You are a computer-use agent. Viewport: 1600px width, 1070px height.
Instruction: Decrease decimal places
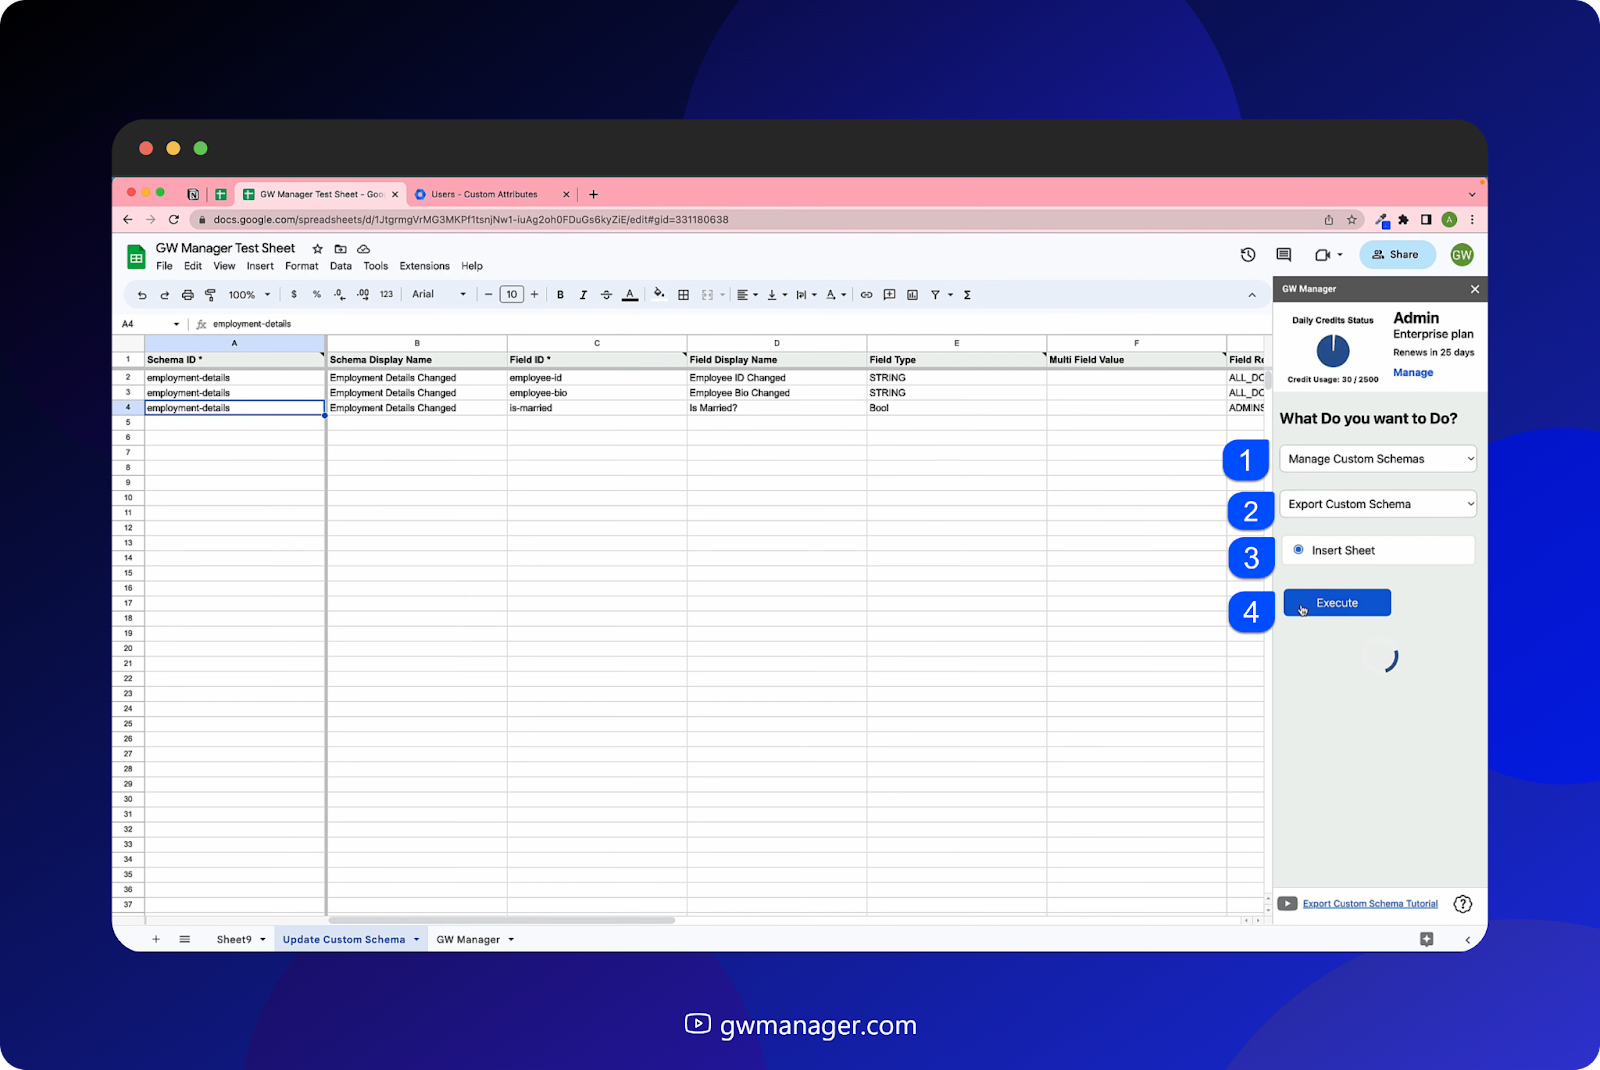(340, 295)
